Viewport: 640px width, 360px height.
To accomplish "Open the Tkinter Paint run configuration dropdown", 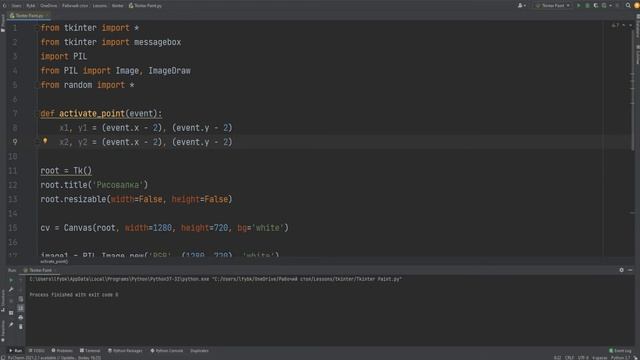I will (x=553, y=6).
